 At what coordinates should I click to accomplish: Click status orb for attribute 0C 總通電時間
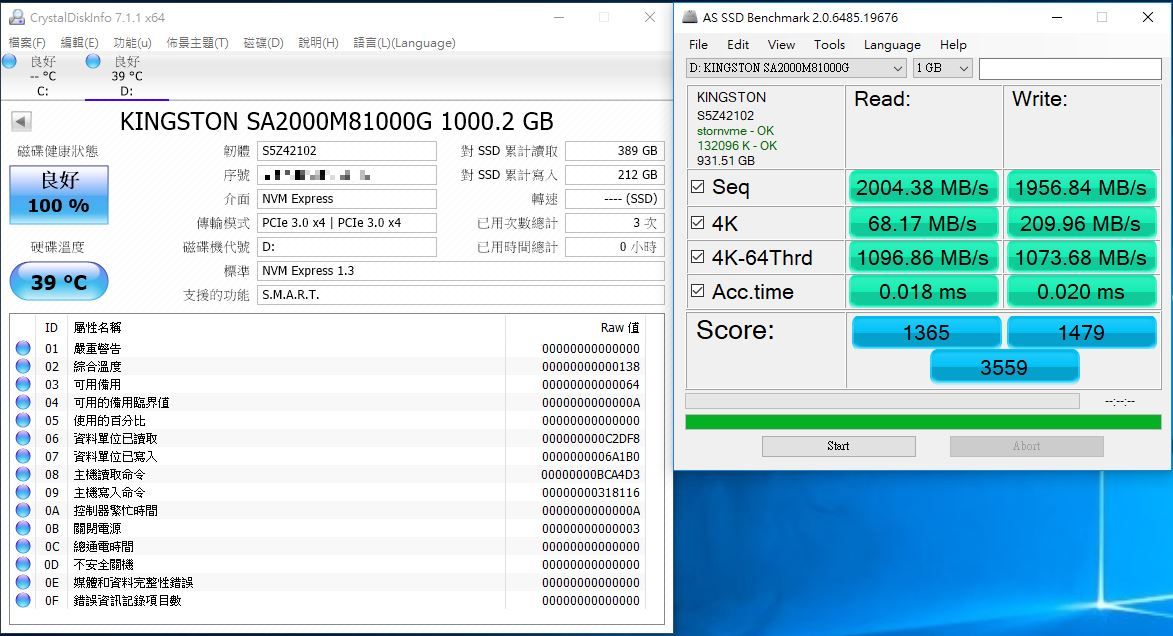point(23,545)
